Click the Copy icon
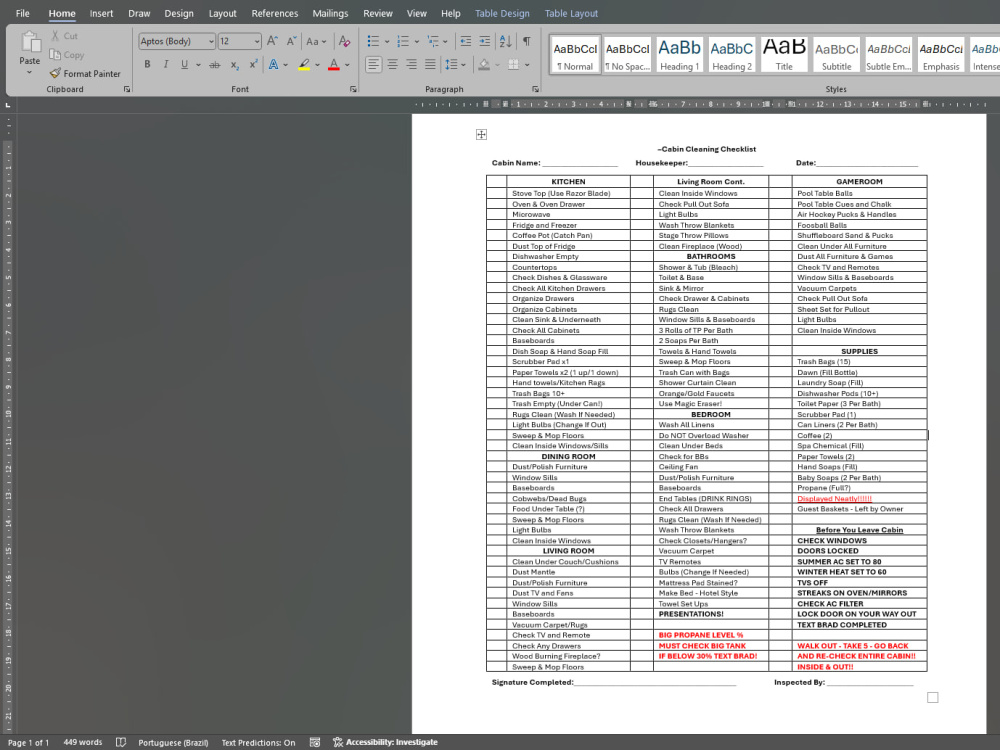The height and width of the screenshot is (750, 1000). coord(55,55)
